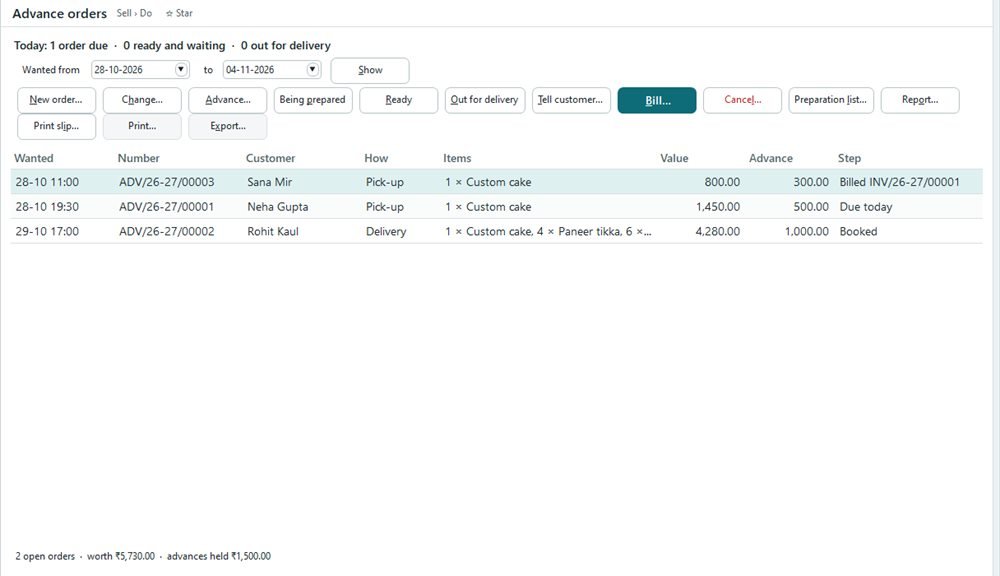Click Billed INV/26-27/00001 step
Screen dimensions: 1000x576
click(x=899, y=182)
